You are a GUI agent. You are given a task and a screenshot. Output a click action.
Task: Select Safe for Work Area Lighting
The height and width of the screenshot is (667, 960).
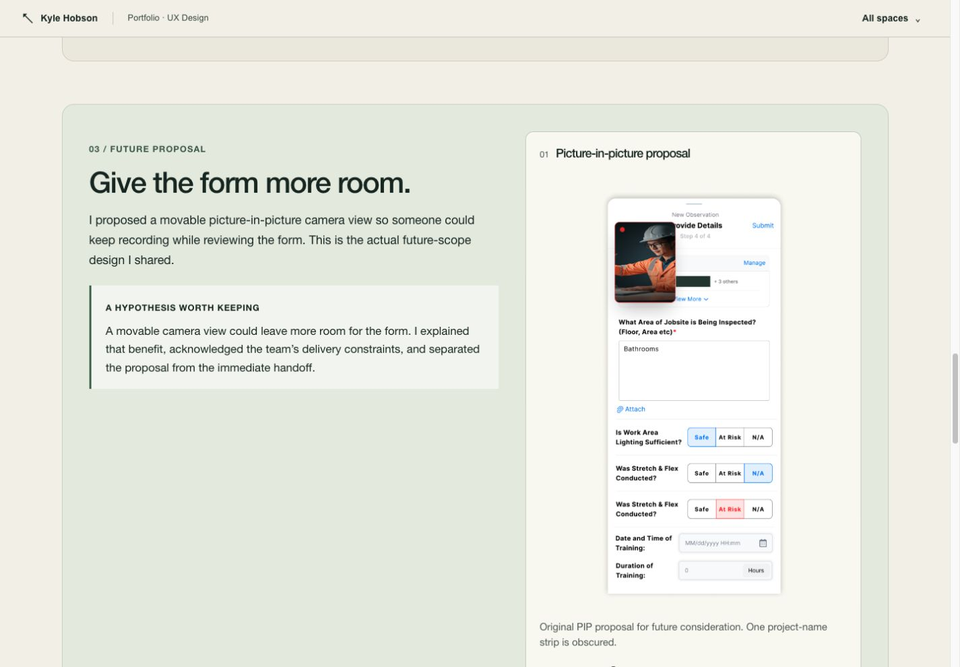pos(702,437)
